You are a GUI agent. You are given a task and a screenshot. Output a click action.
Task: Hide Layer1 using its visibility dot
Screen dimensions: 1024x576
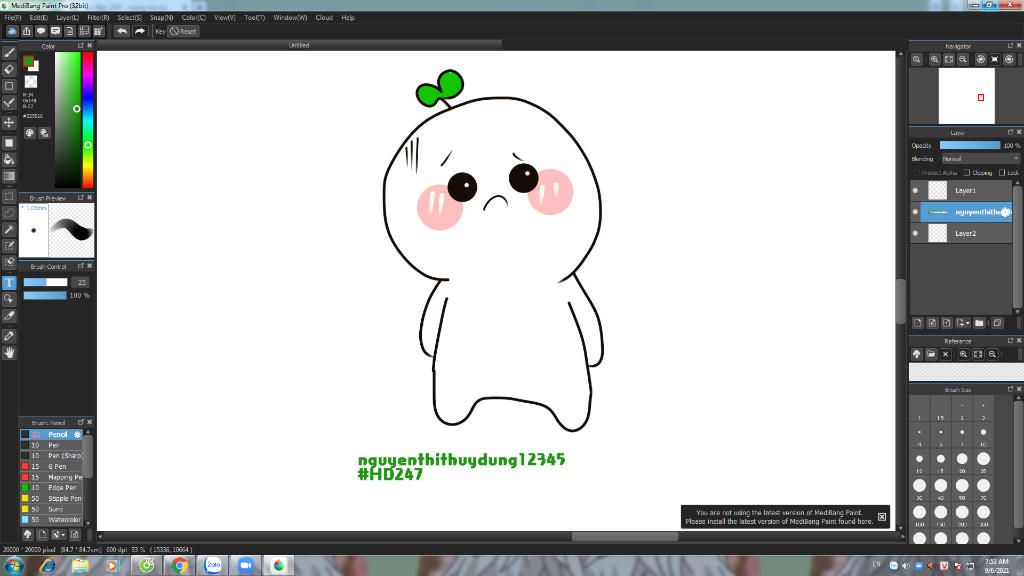click(x=915, y=191)
